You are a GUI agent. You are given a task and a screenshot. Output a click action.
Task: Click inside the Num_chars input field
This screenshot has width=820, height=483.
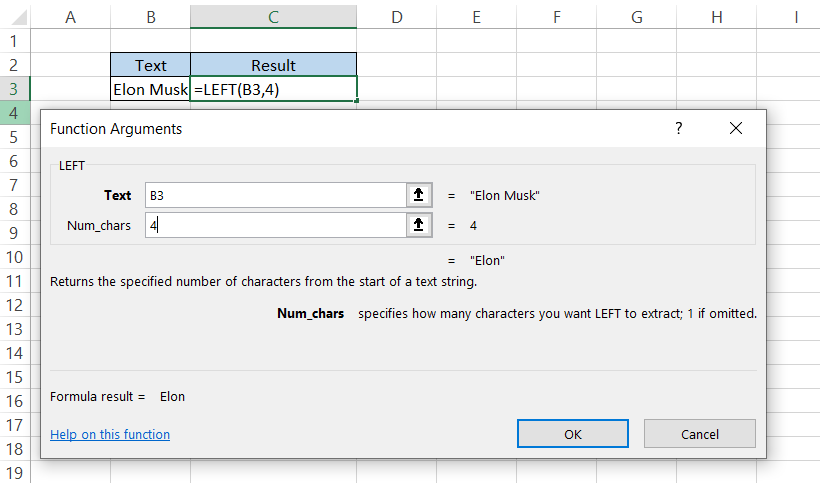pyautogui.click(x=275, y=225)
